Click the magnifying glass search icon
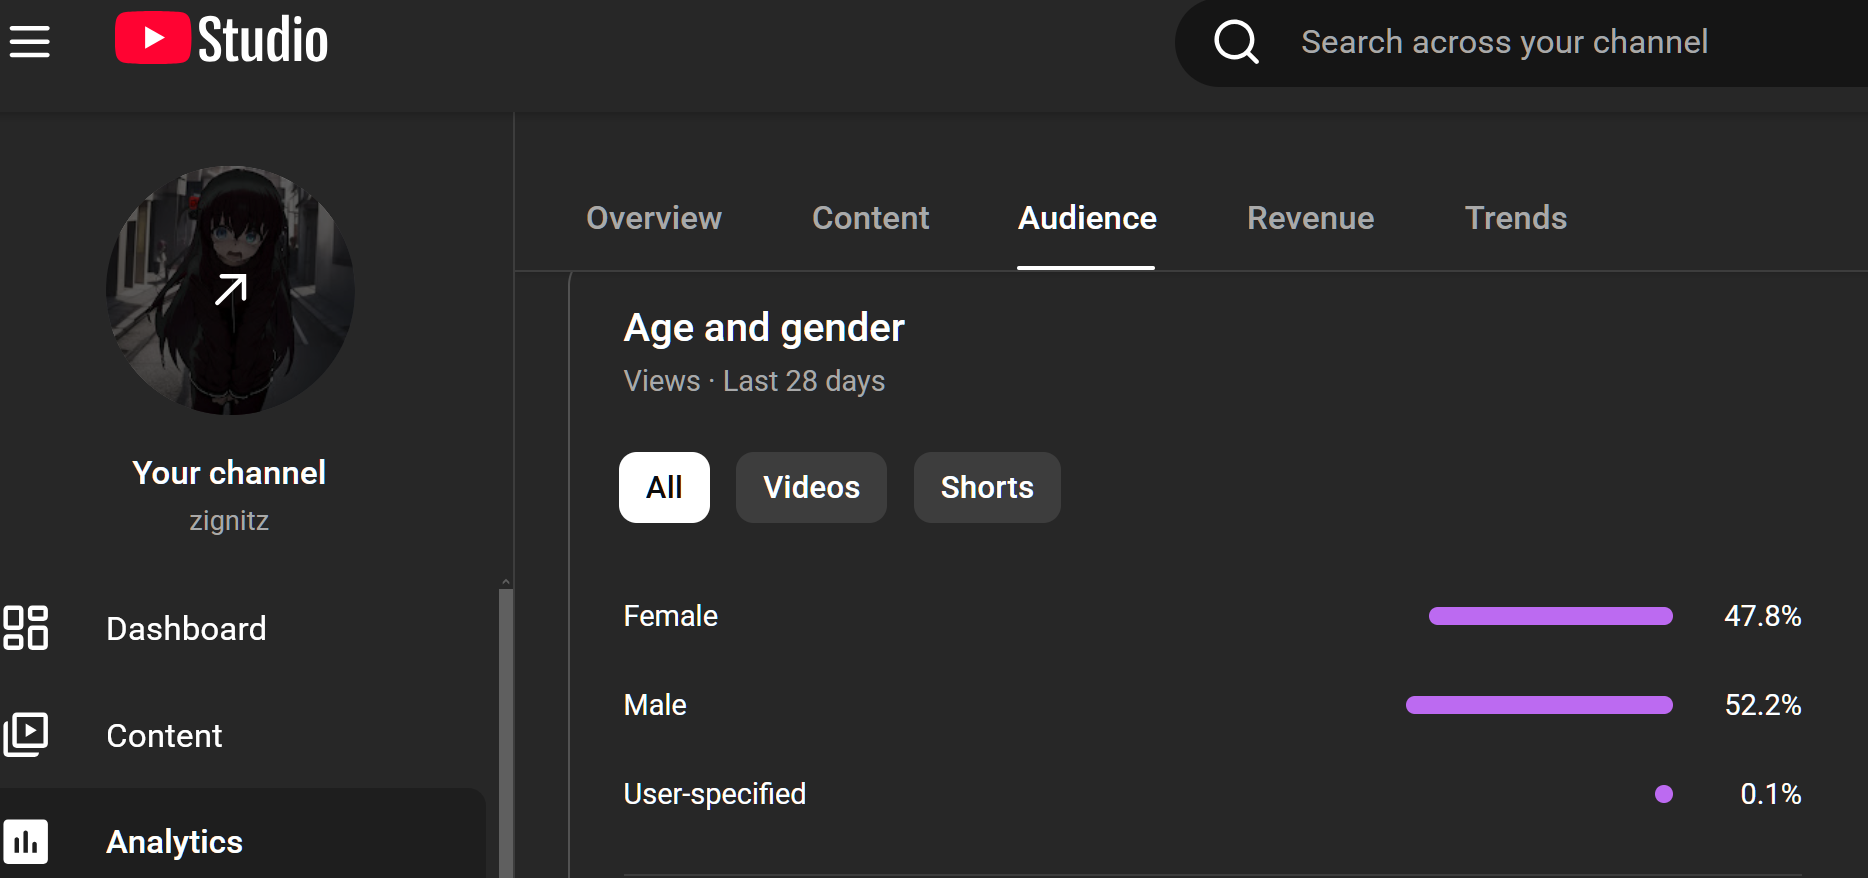Viewport: 1868px width, 878px height. coord(1236,42)
